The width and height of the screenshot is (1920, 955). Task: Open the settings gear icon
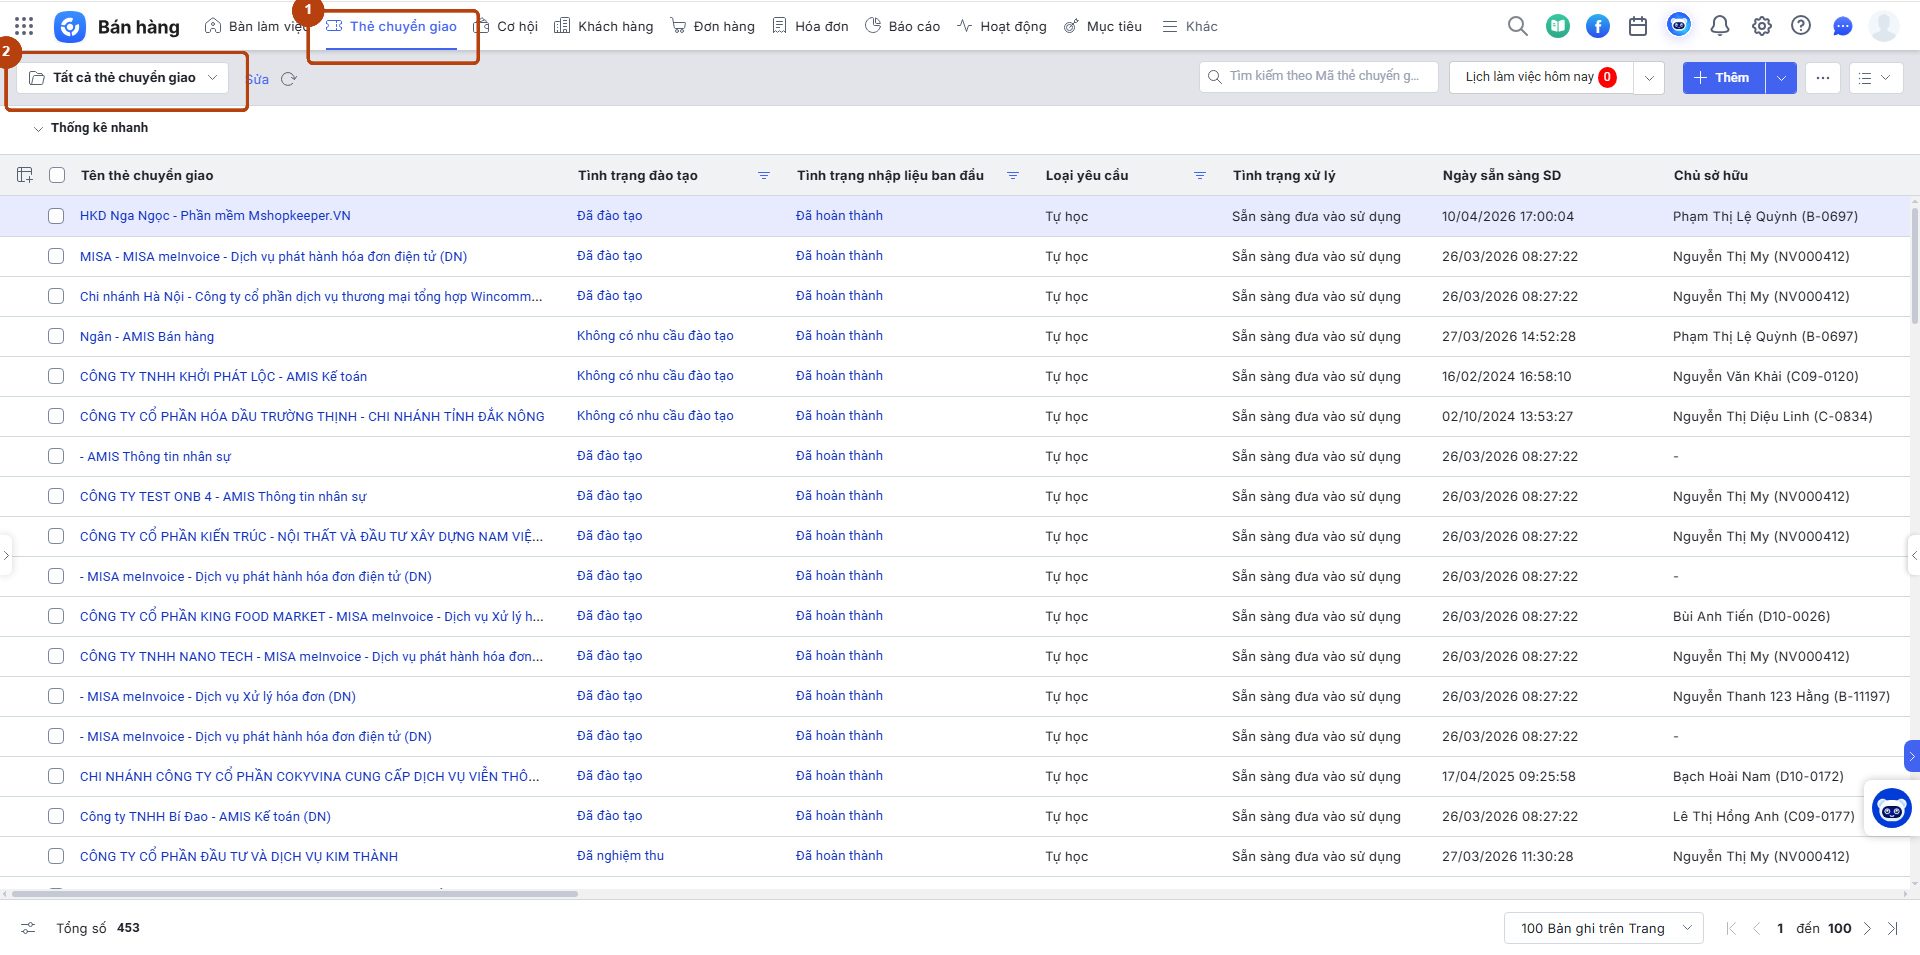point(1761,26)
